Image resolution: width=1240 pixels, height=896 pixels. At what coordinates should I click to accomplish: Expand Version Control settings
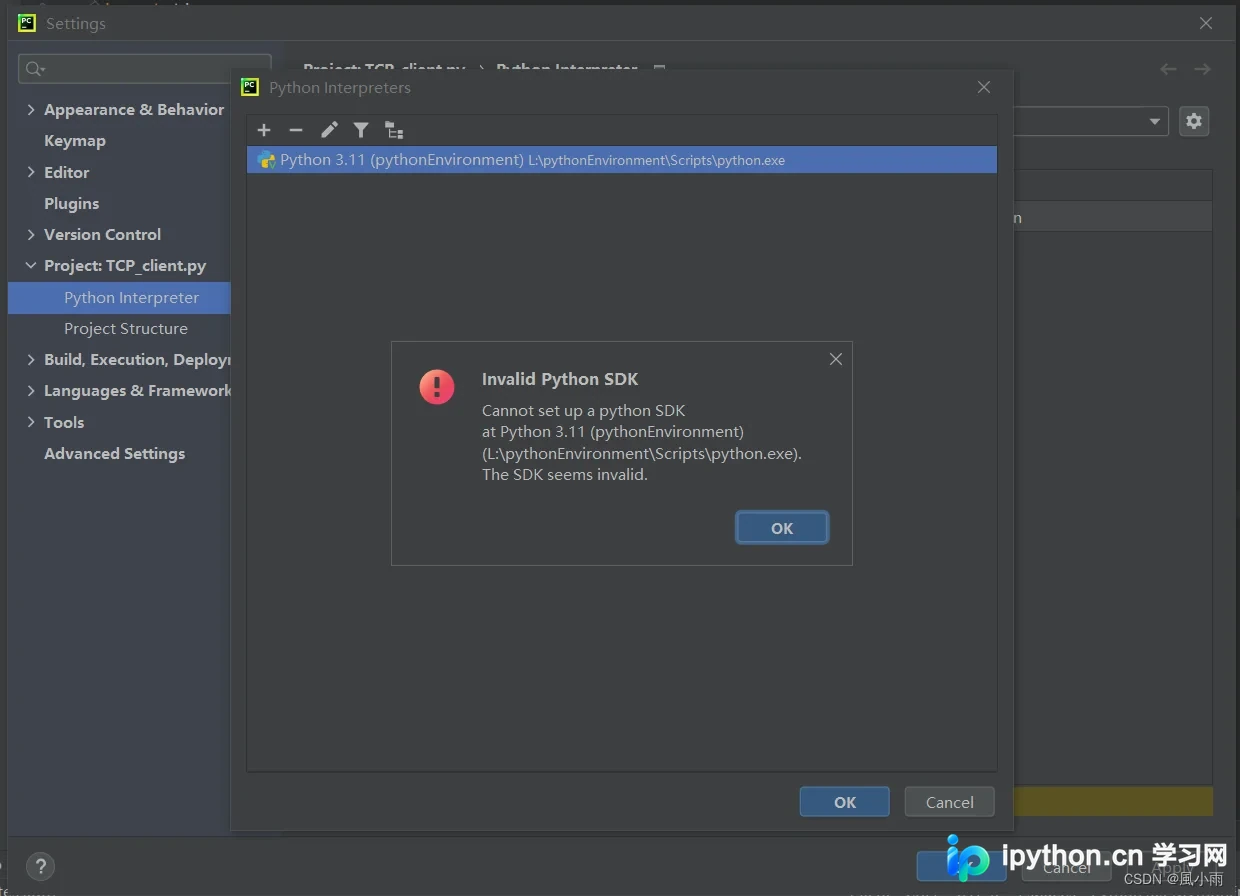pos(31,234)
